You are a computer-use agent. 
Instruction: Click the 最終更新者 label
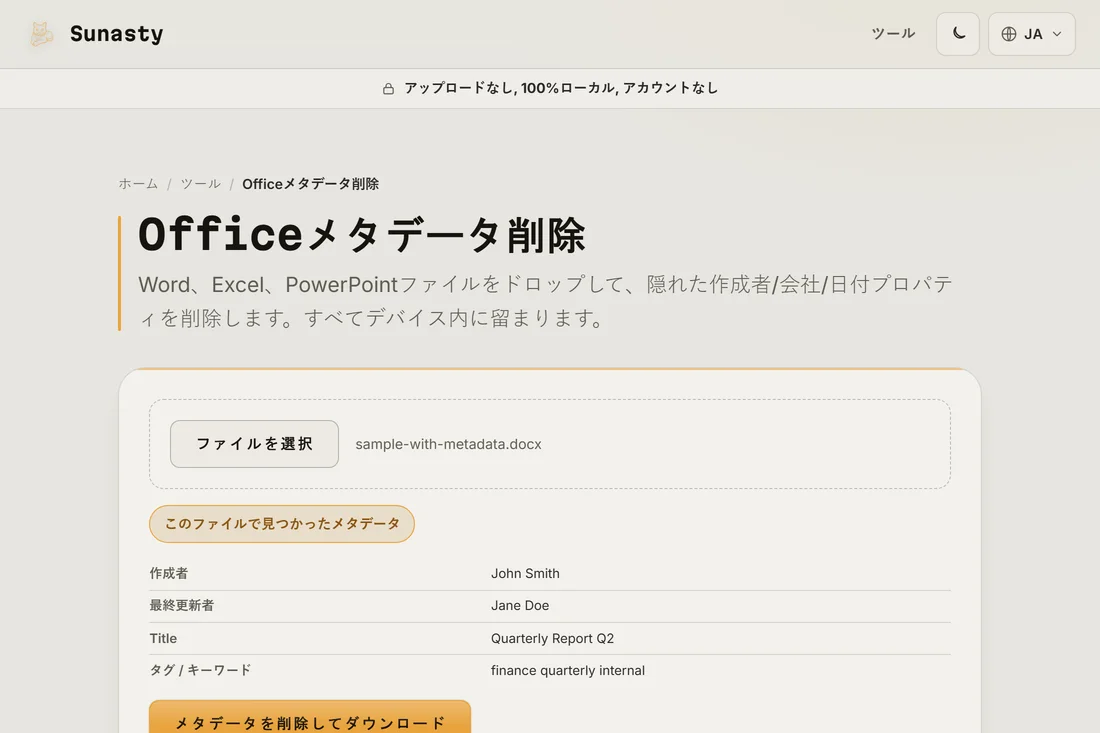point(182,605)
